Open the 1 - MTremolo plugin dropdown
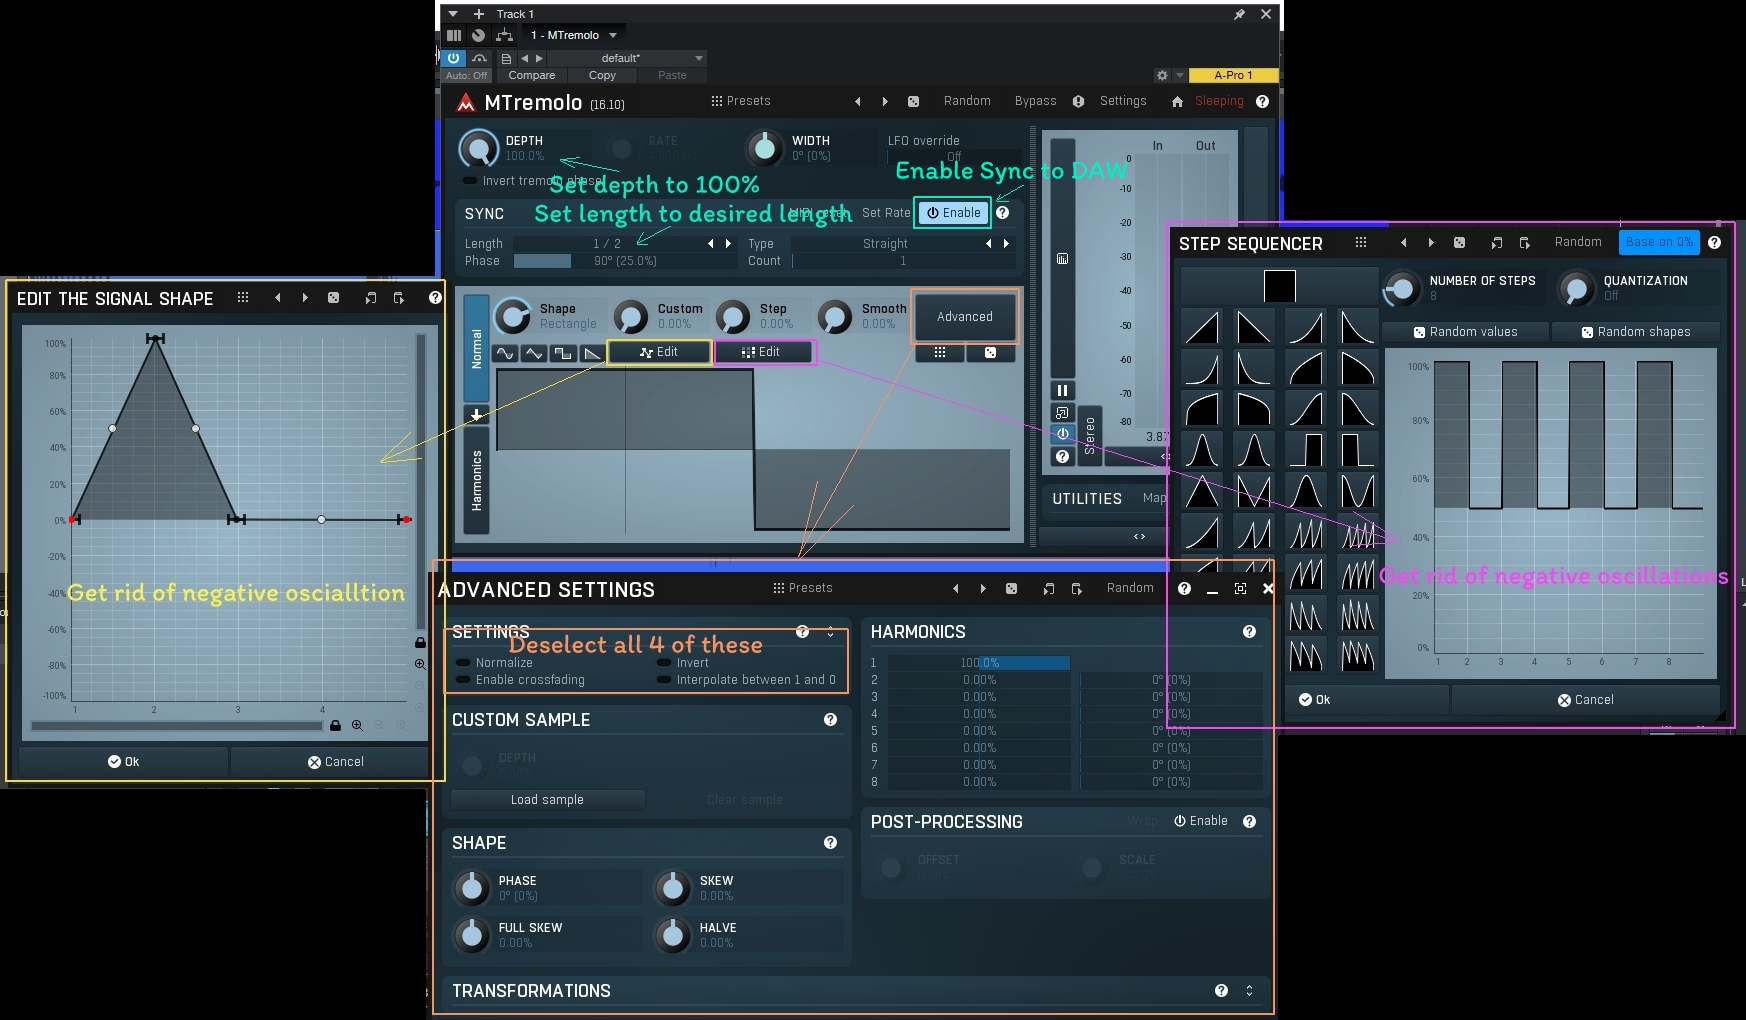Viewport: 1746px width, 1020px height. coord(574,35)
